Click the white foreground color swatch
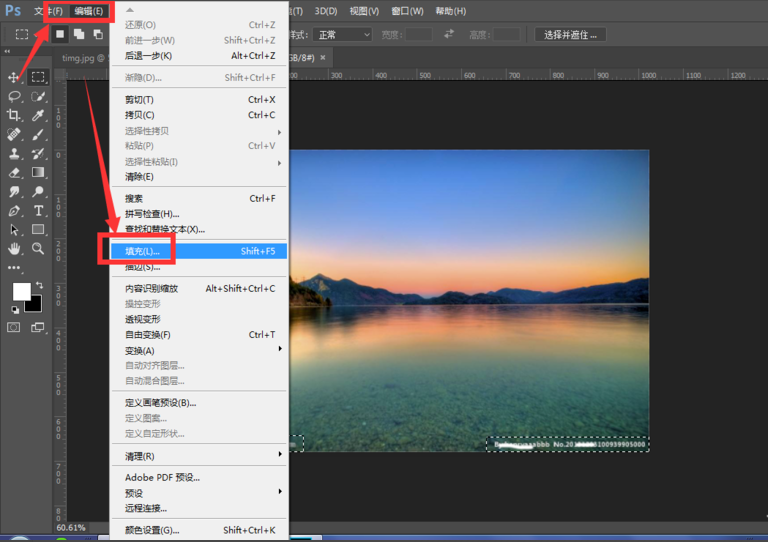The image size is (768, 542). pos(20,291)
